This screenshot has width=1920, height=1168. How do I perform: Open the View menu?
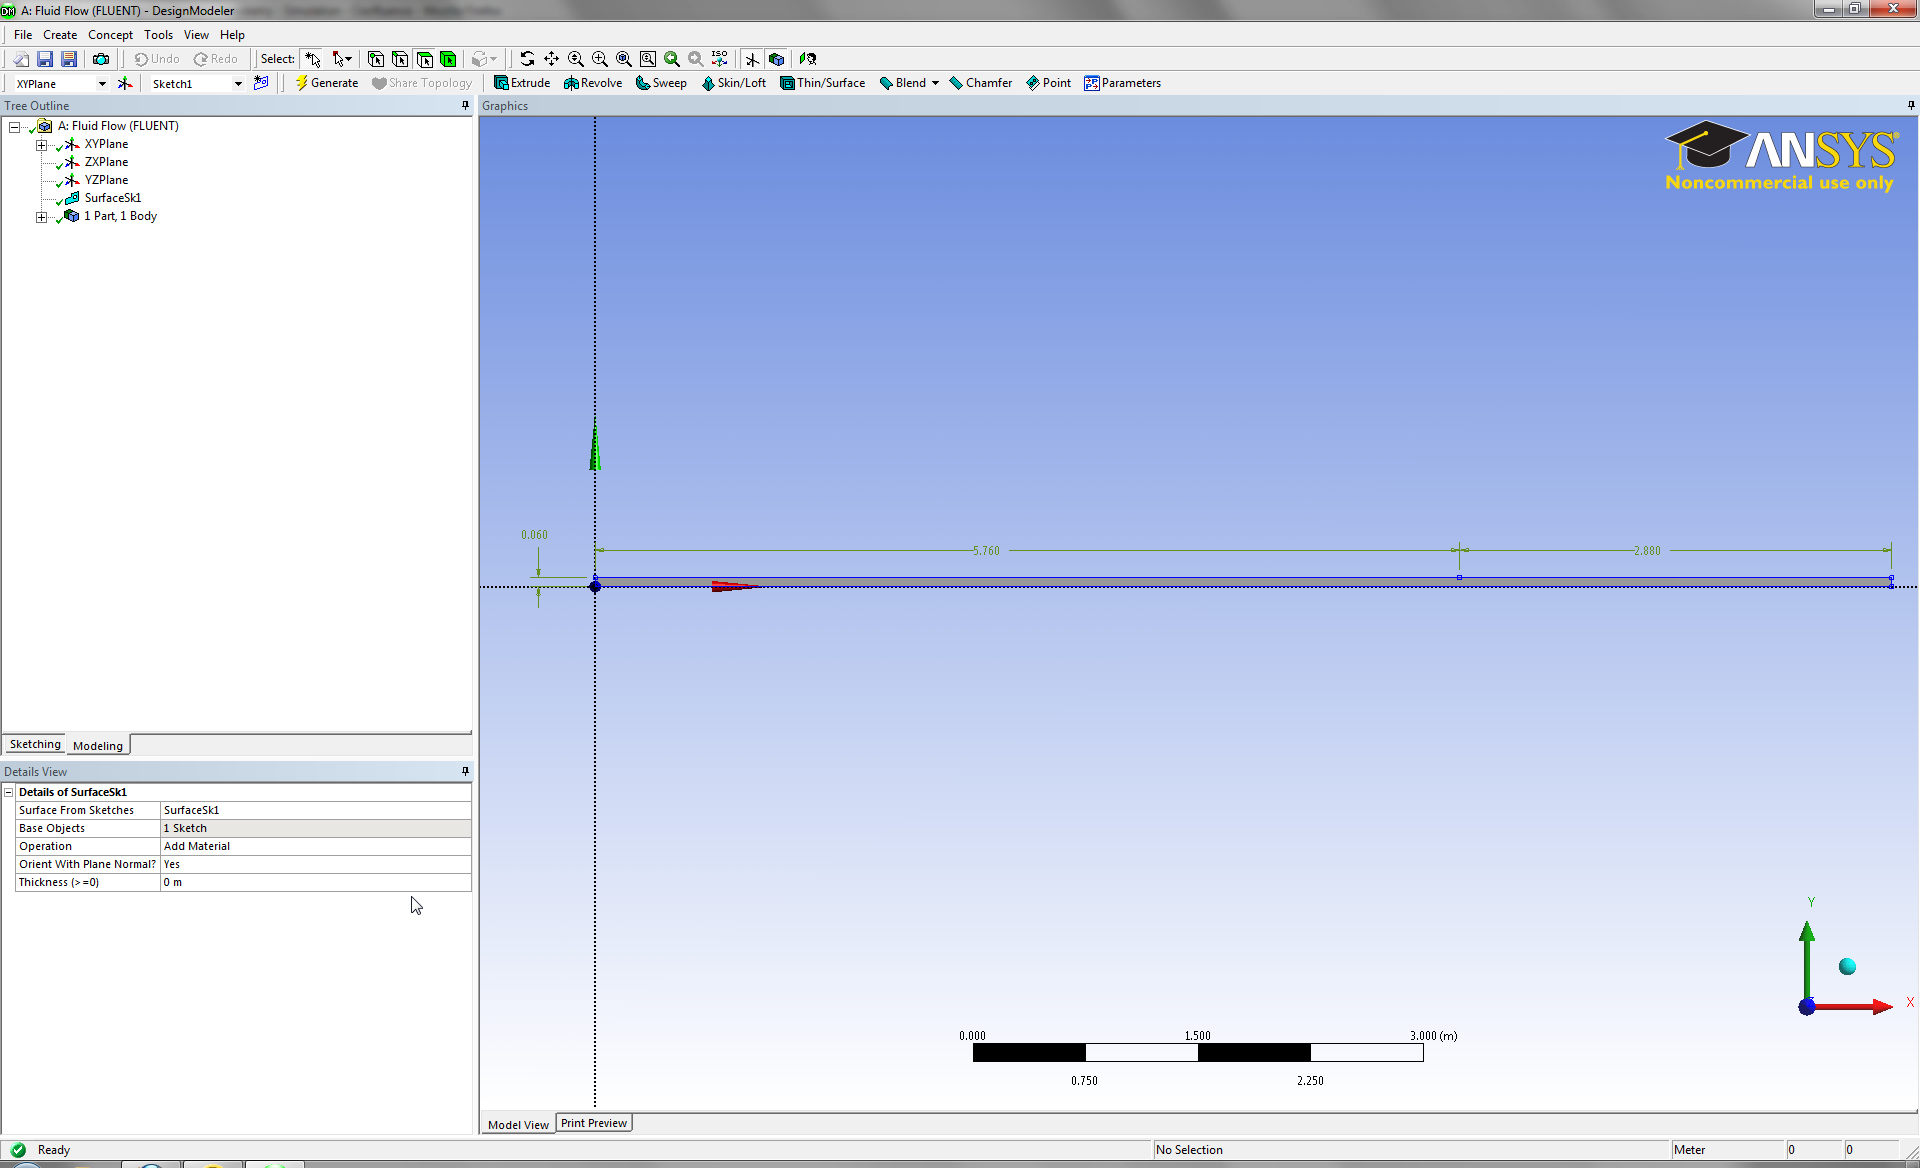click(x=196, y=35)
